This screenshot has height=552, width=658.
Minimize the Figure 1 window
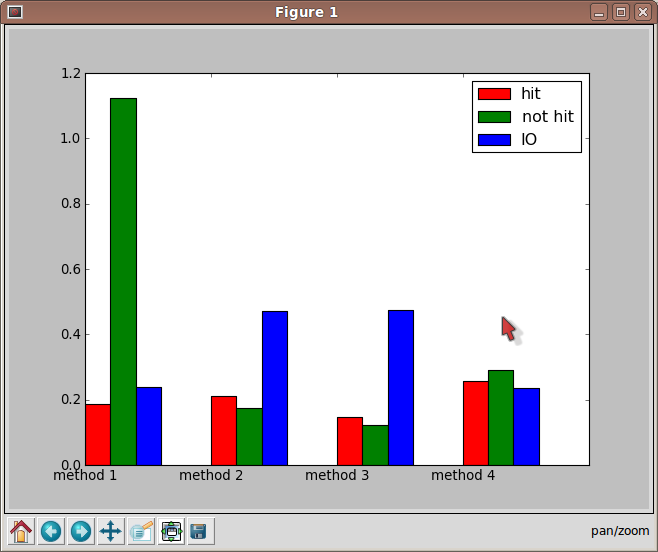coord(598,12)
